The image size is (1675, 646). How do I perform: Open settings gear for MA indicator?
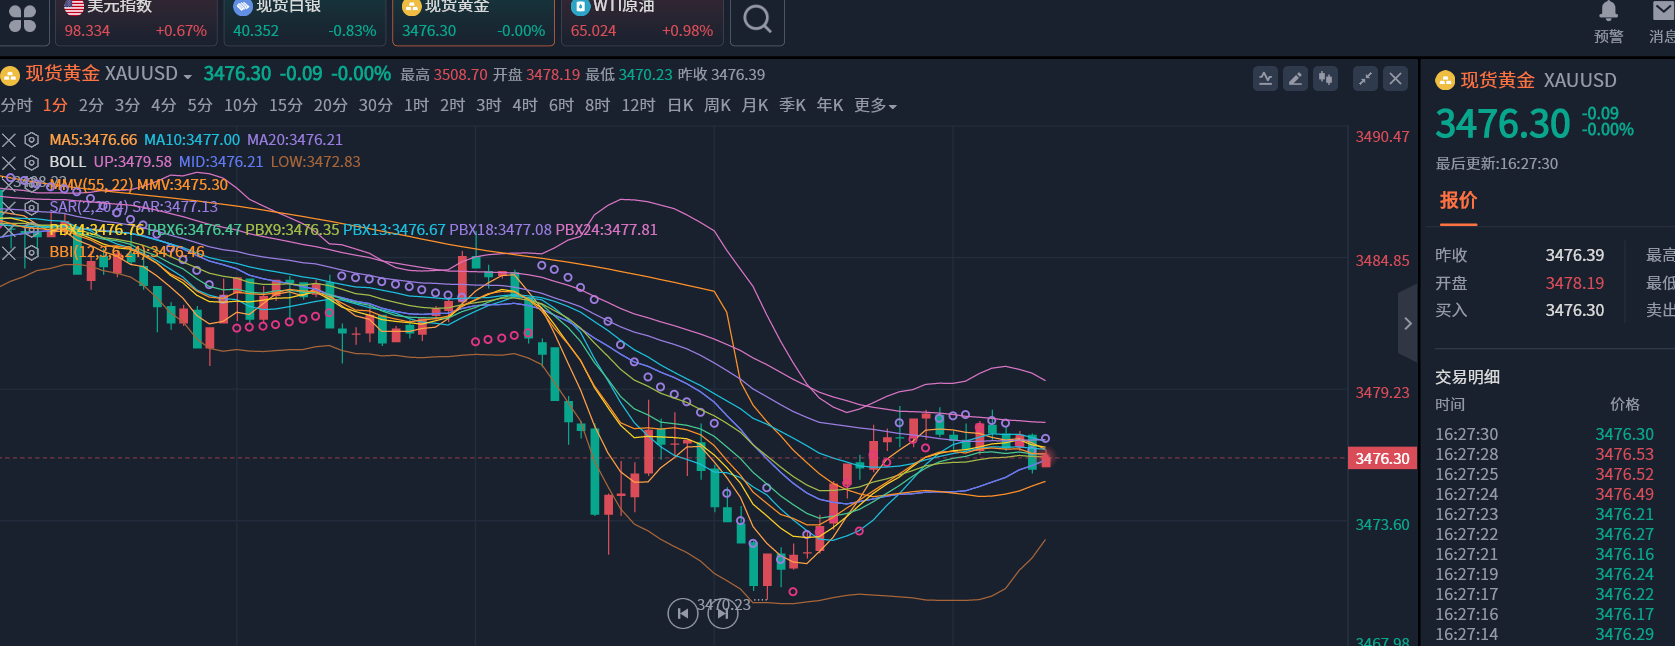click(32, 140)
